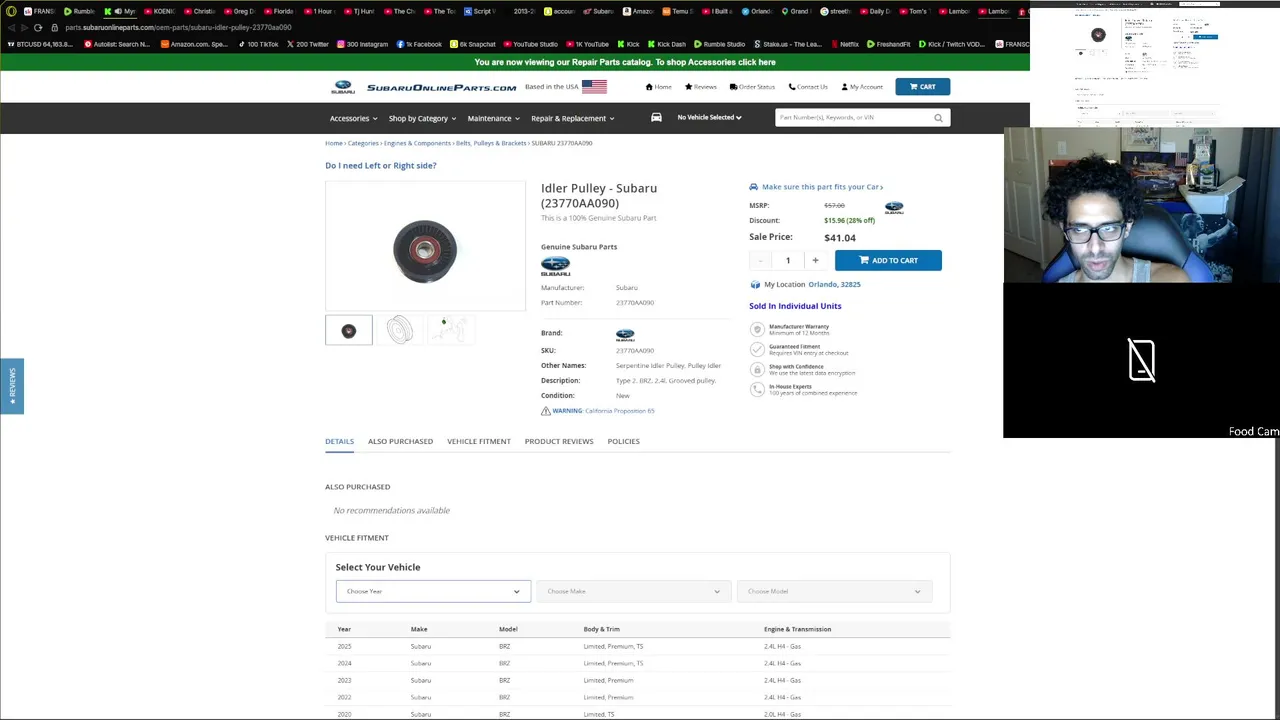The image size is (1280, 720).
Task: Switch to the Also Purchased tab
Action: point(400,441)
